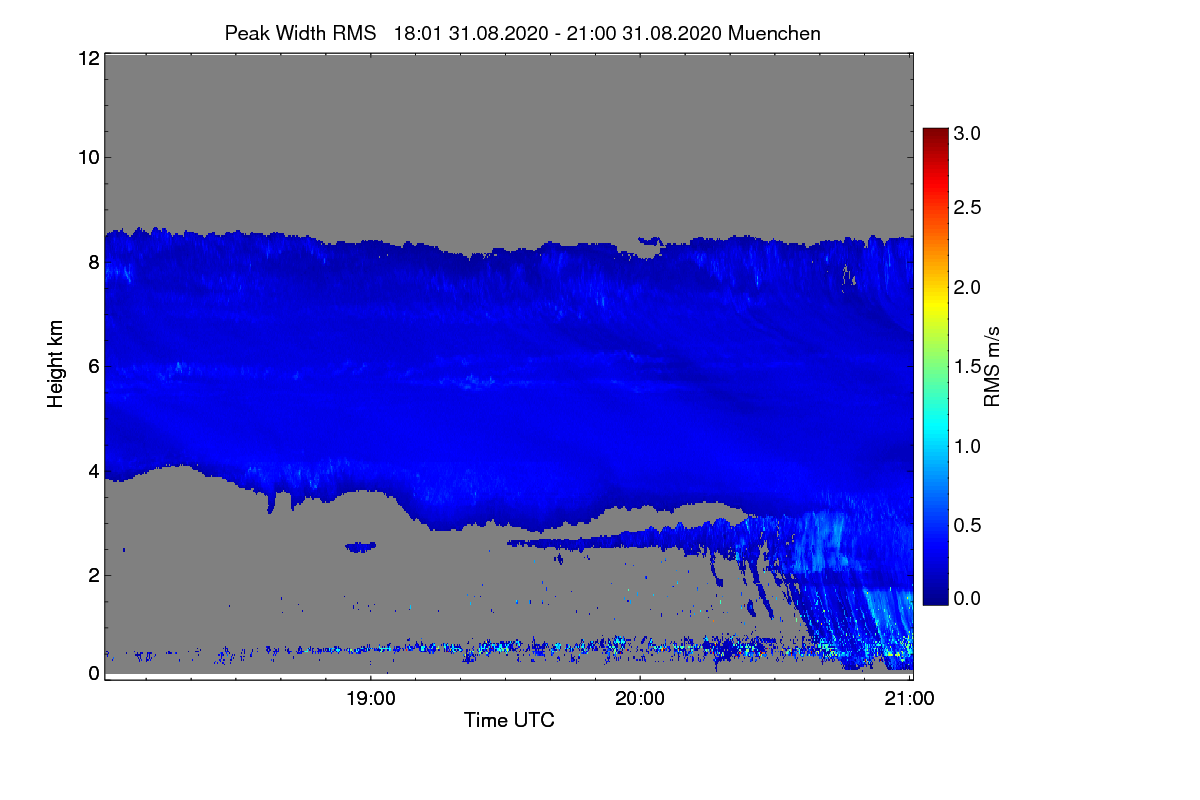This screenshot has width=1200, height=800.
Task: Click the colorbar value '1.5'
Action: (967, 366)
